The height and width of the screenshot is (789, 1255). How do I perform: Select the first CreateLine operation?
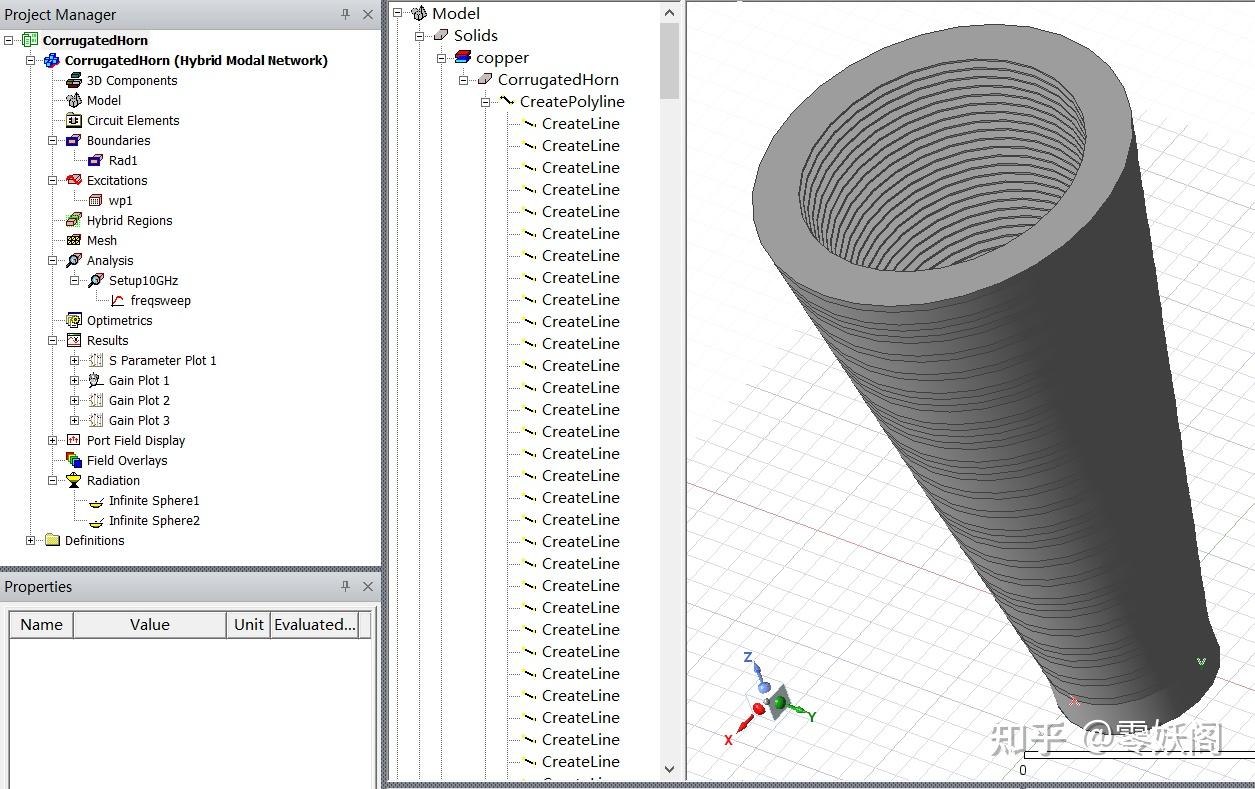pos(579,123)
